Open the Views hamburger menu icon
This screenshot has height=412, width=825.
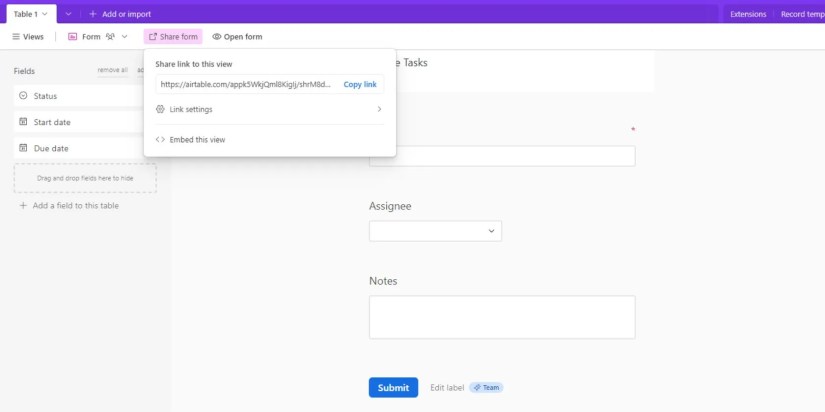click(16, 37)
